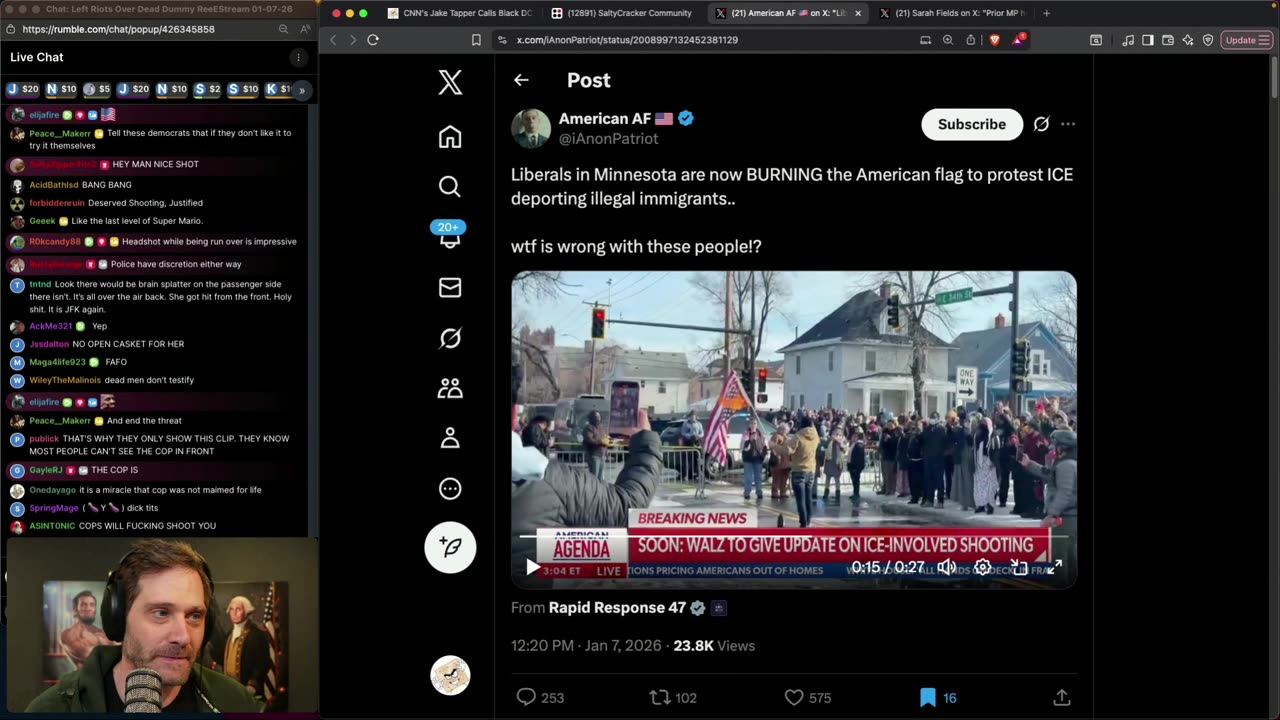Screen dimensions: 1280x720
Task: Open Brave Shields lion icon
Action: coord(994,40)
